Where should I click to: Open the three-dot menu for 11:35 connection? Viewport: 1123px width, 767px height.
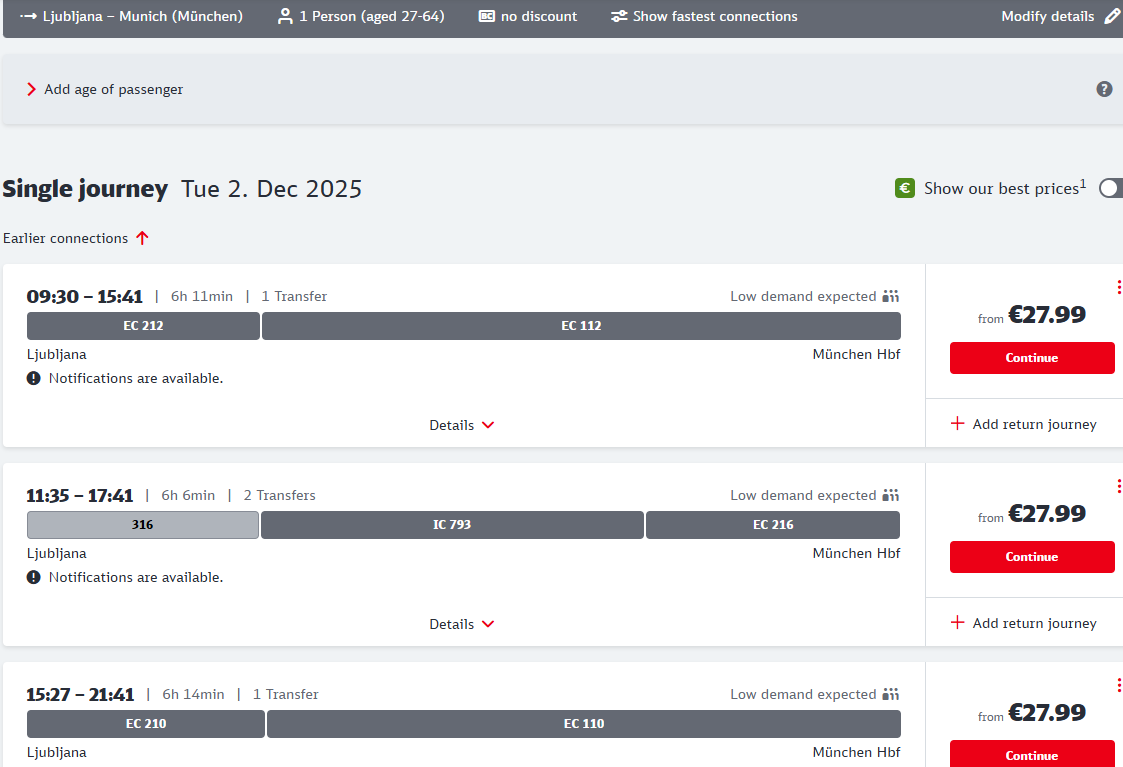point(1119,486)
